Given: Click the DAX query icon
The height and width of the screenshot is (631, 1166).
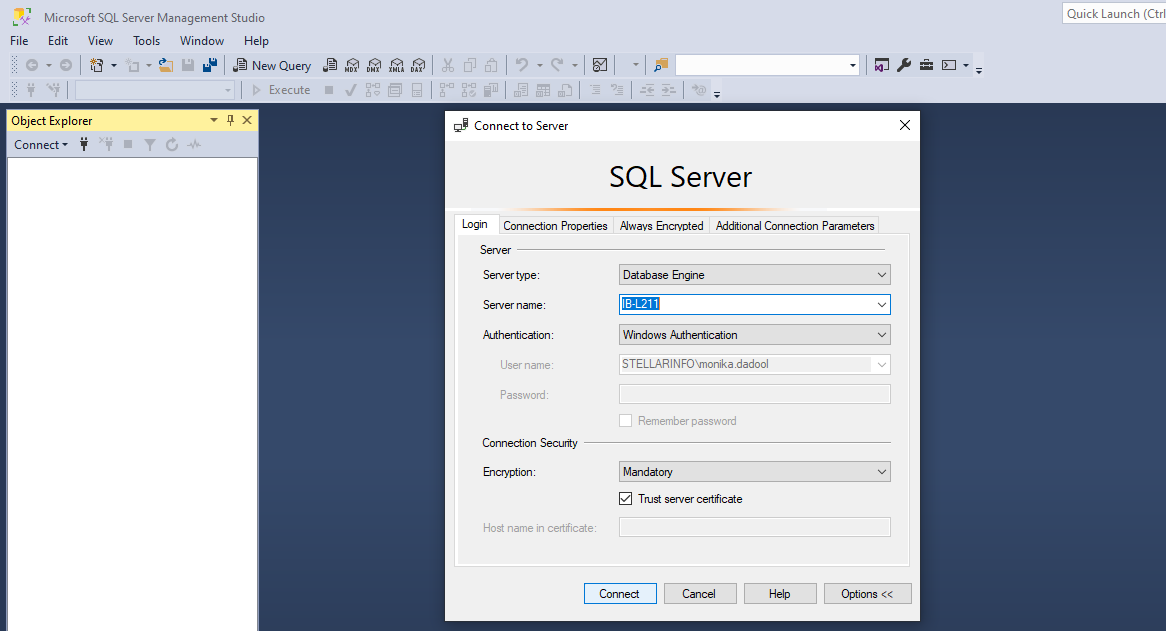Looking at the screenshot, I should [419, 65].
